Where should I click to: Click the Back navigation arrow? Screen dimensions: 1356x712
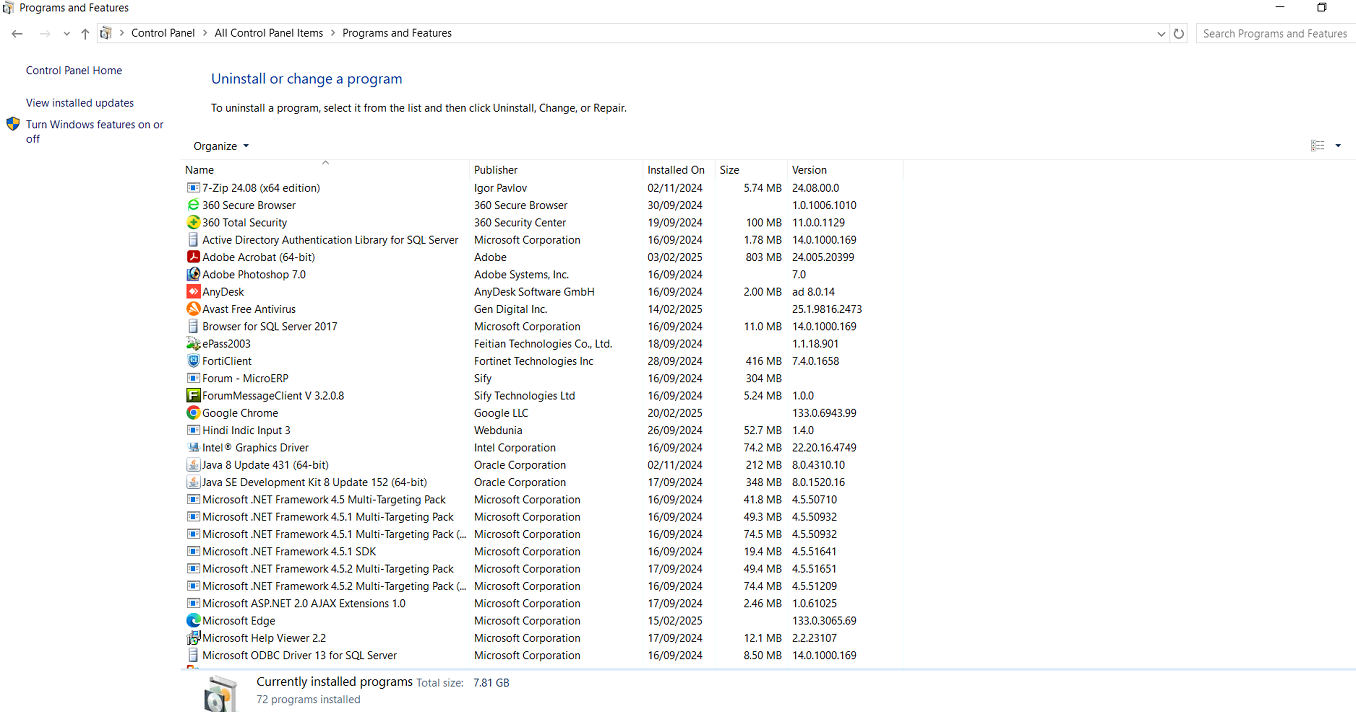tap(17, 33)
